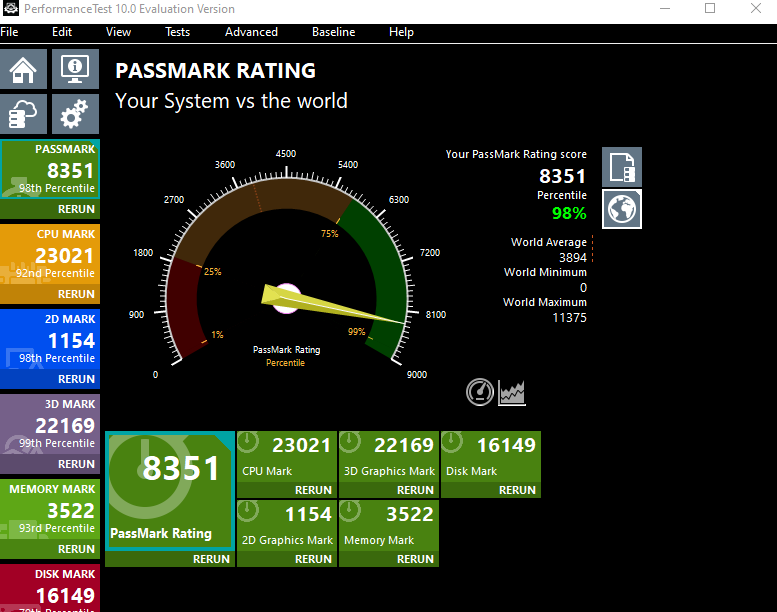
Task: Minimize the PerformanceTest window
Action: [665, 8]
